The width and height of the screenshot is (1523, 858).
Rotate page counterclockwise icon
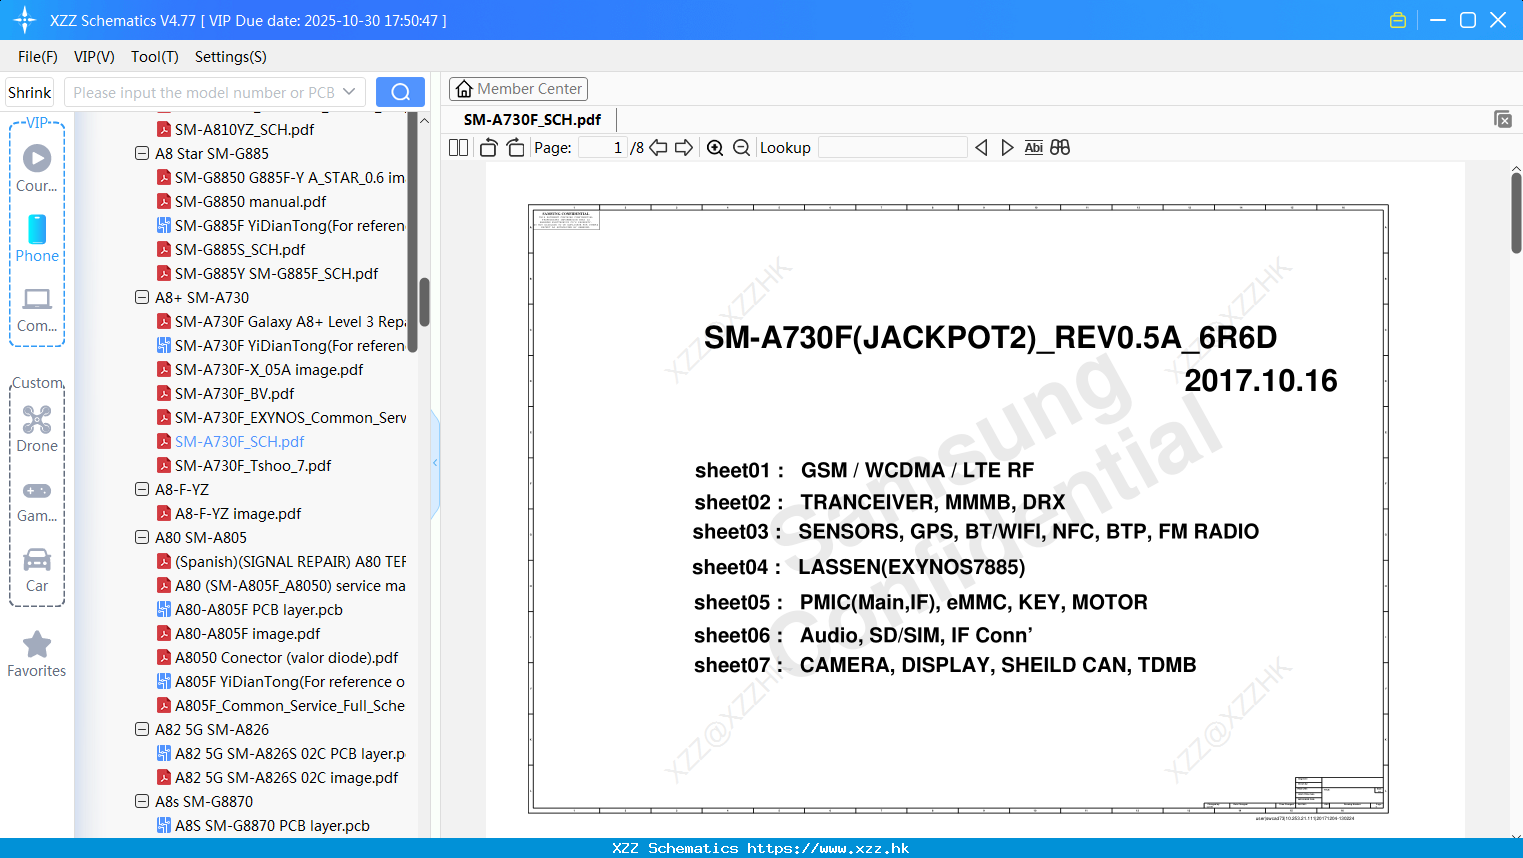[488, 148]
